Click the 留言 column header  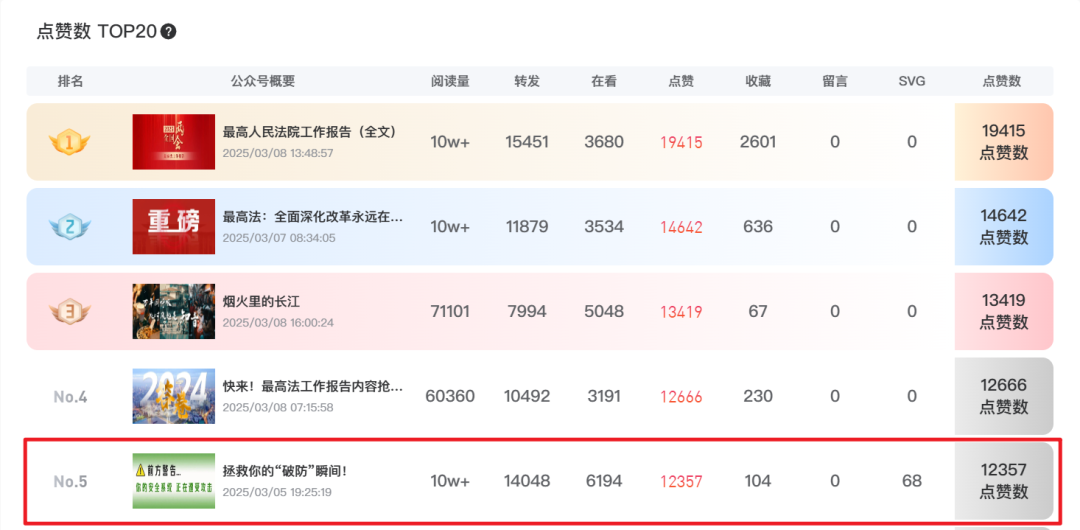click(x=835, y=81)
